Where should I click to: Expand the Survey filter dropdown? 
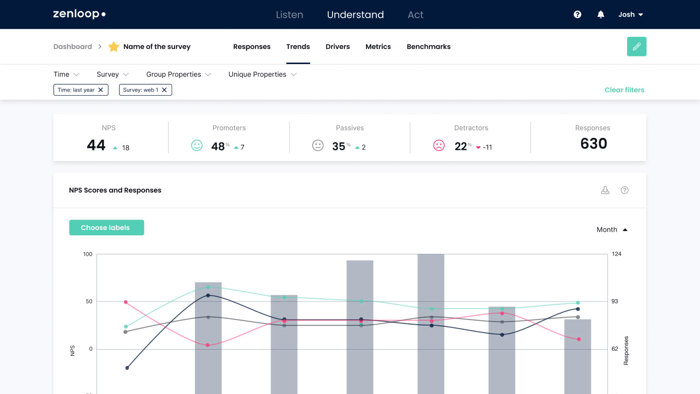click(x=112, y=74)
